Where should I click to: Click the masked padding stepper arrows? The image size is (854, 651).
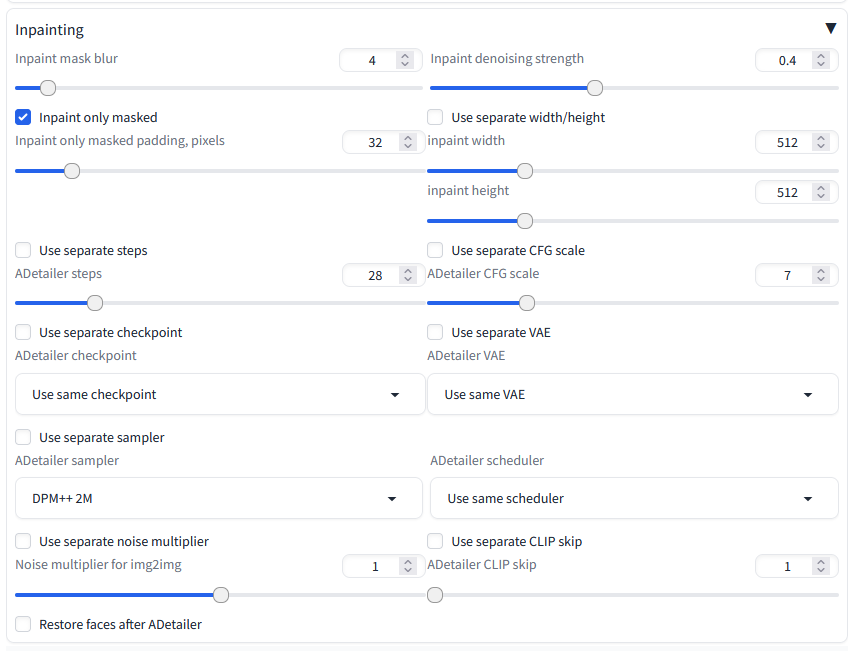407,142
